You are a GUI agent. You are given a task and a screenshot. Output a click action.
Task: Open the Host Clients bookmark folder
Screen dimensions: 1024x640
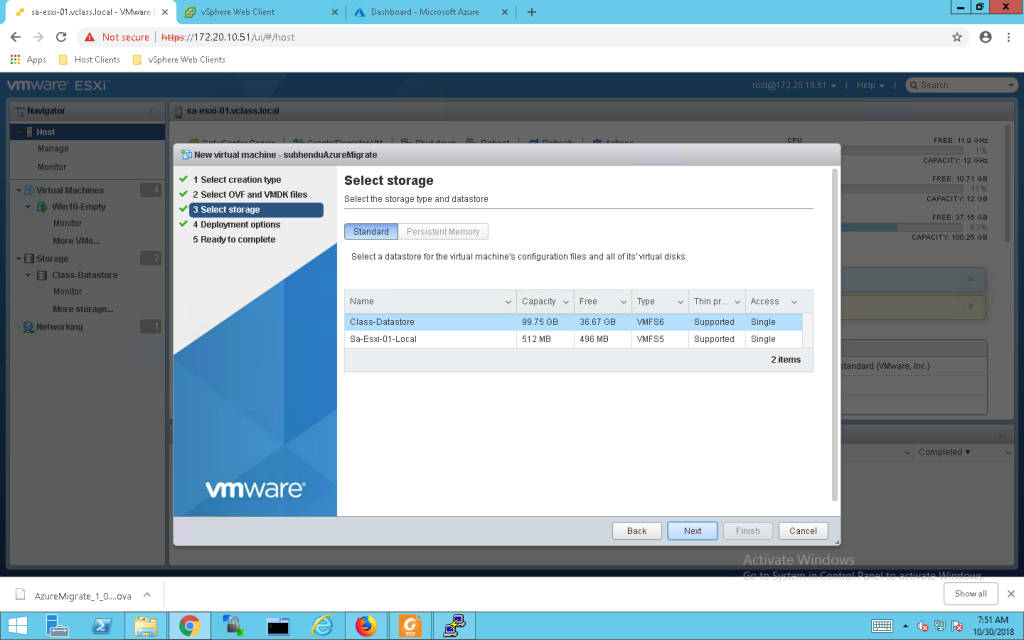(89, 59)
